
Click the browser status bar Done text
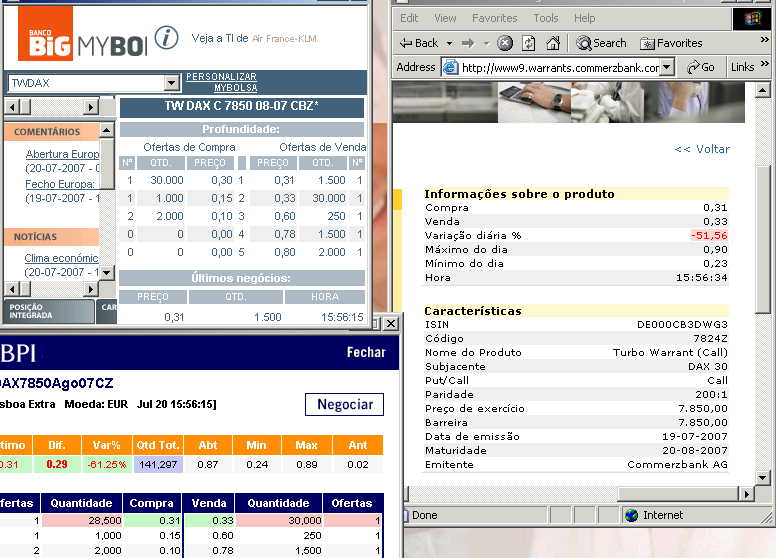pos(425,515)
